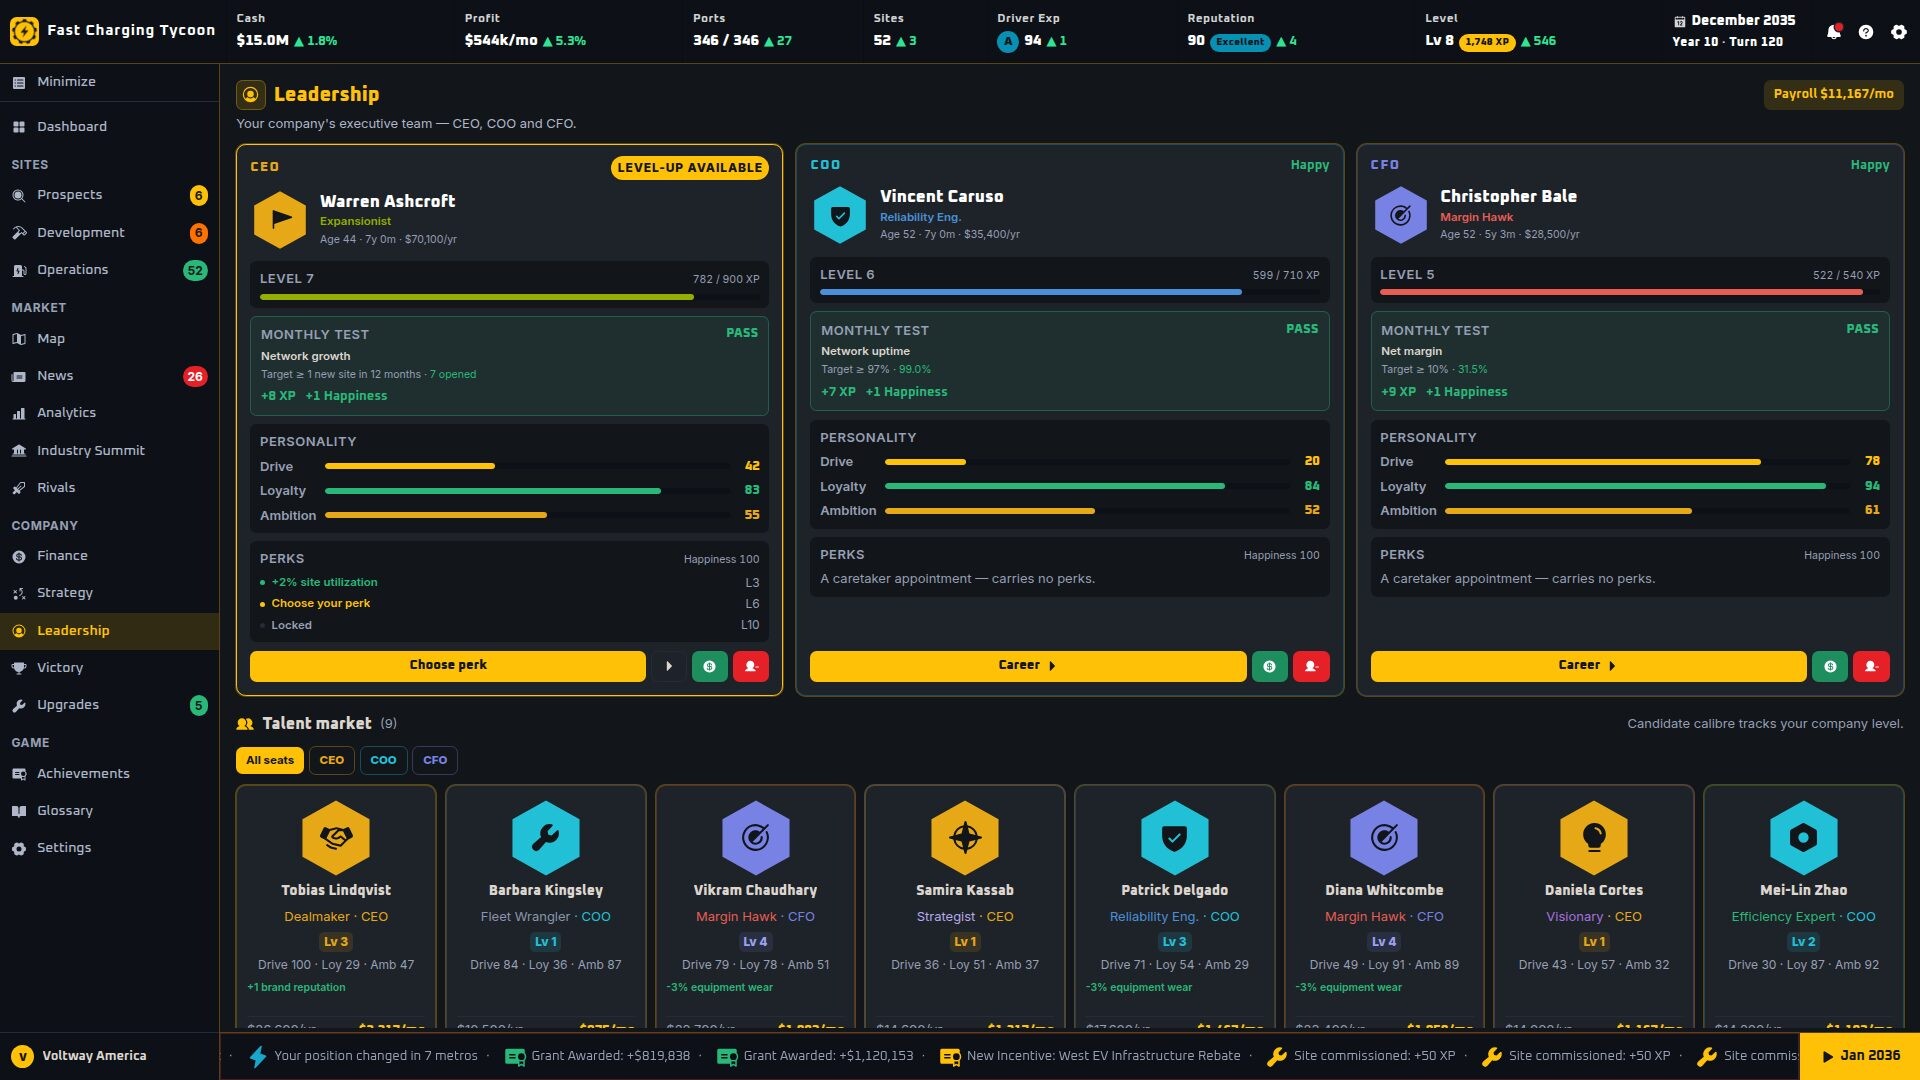Open Dashboard in the sidebar
Viewport: 1920px width, 1080px height.
109,127
